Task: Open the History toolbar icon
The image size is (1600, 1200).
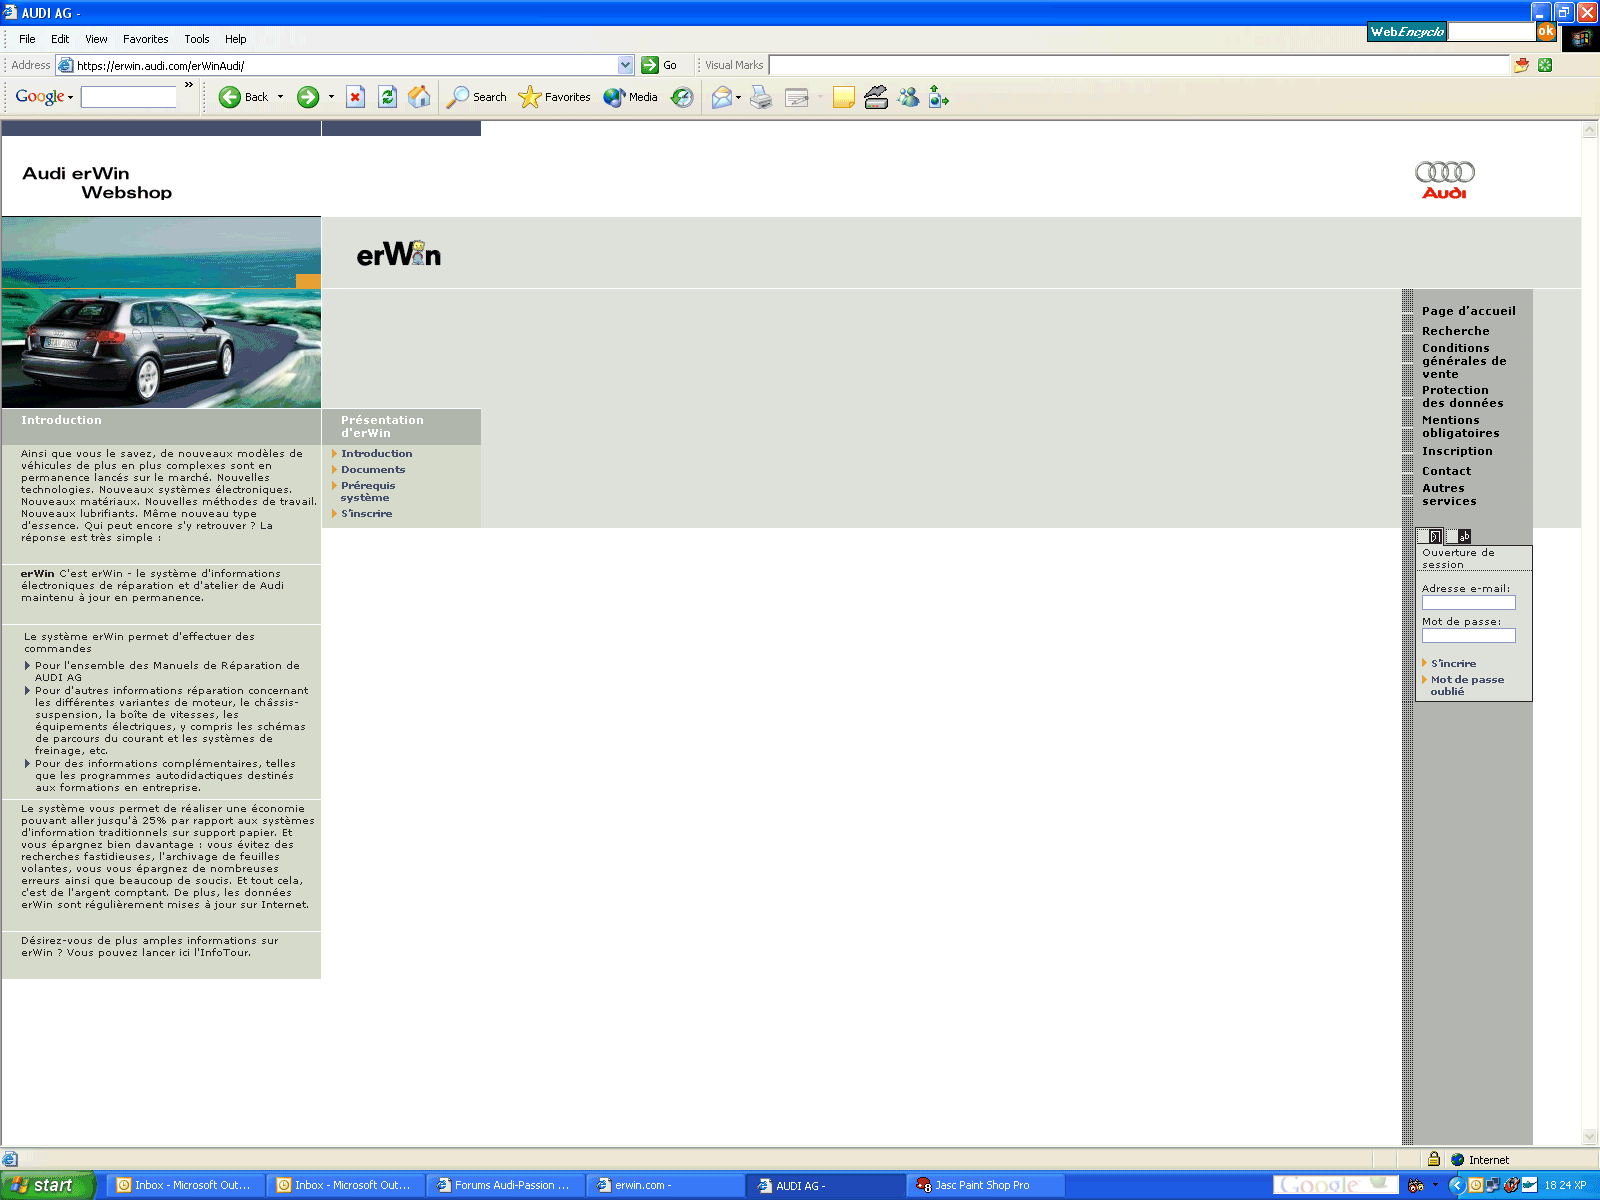Action: click(682, 97)
